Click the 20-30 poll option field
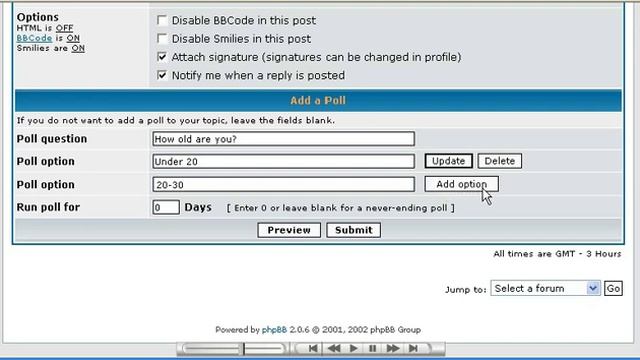The width and height of the screenshot is (640, 360). [x=284, y=184]
